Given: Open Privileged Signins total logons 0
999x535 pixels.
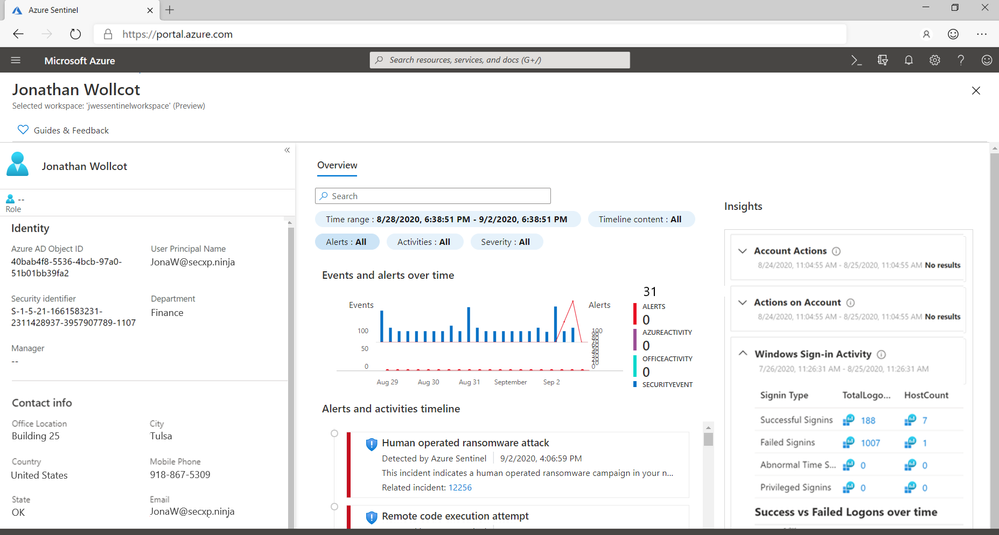Looking at the screenshot, I should click(863, 488).
